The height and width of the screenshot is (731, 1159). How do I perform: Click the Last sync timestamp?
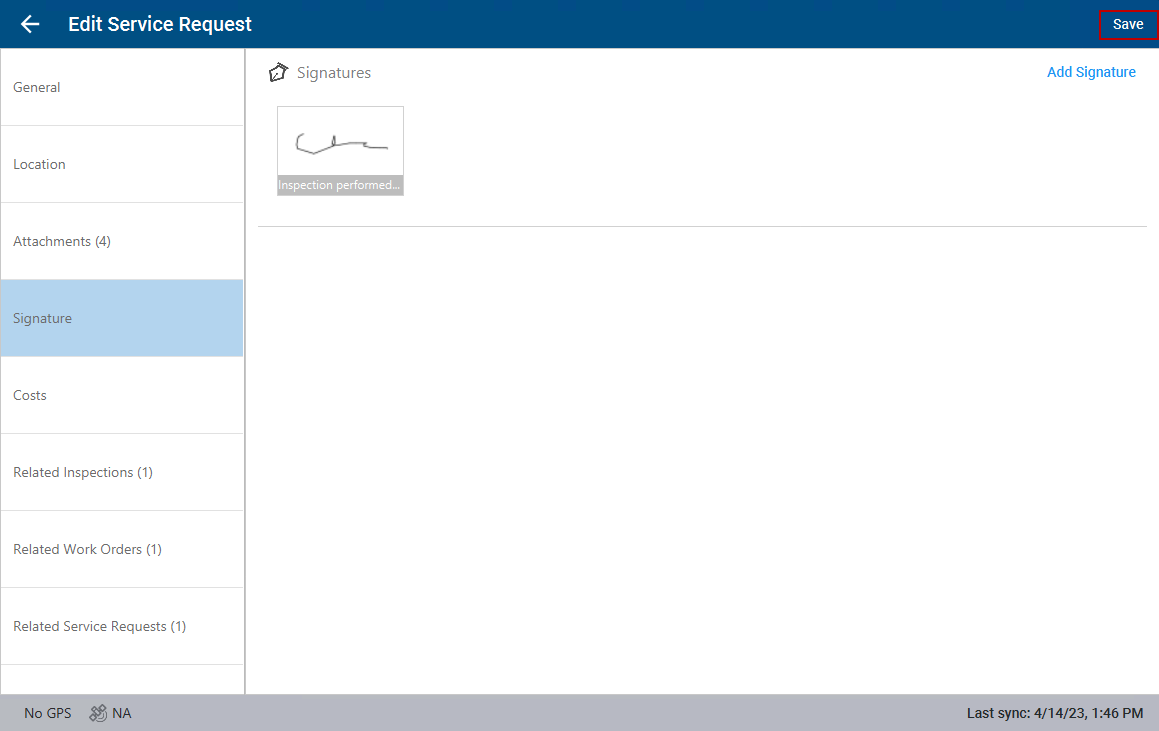tap(1054, 713)
